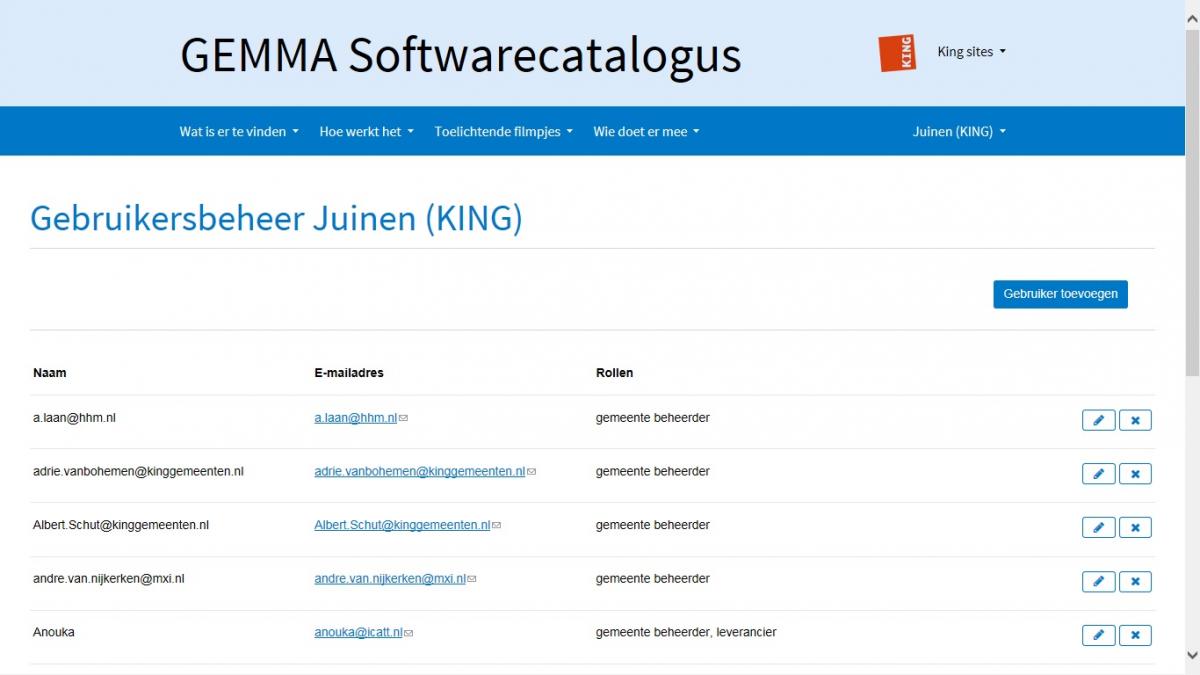
Task: Delete Albert.Schut user with X icon
Action: click(x=1135, y=527)
